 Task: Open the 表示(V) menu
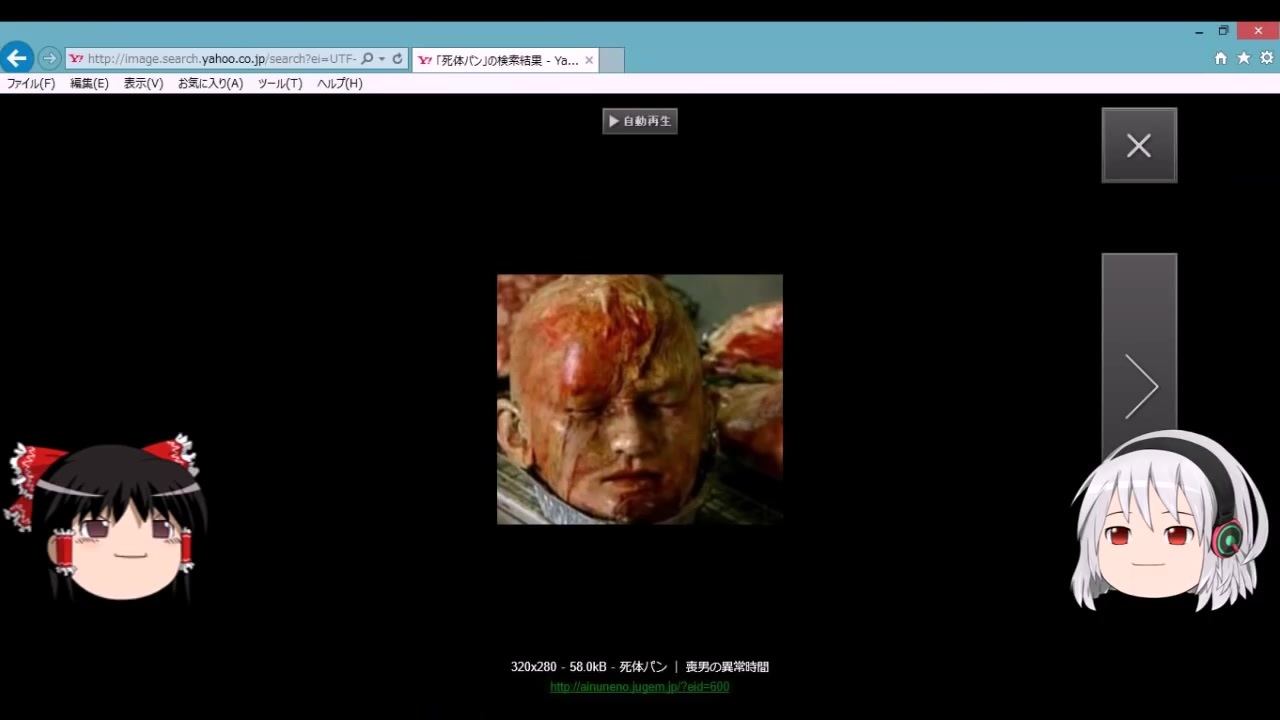[x=143, y=84]
